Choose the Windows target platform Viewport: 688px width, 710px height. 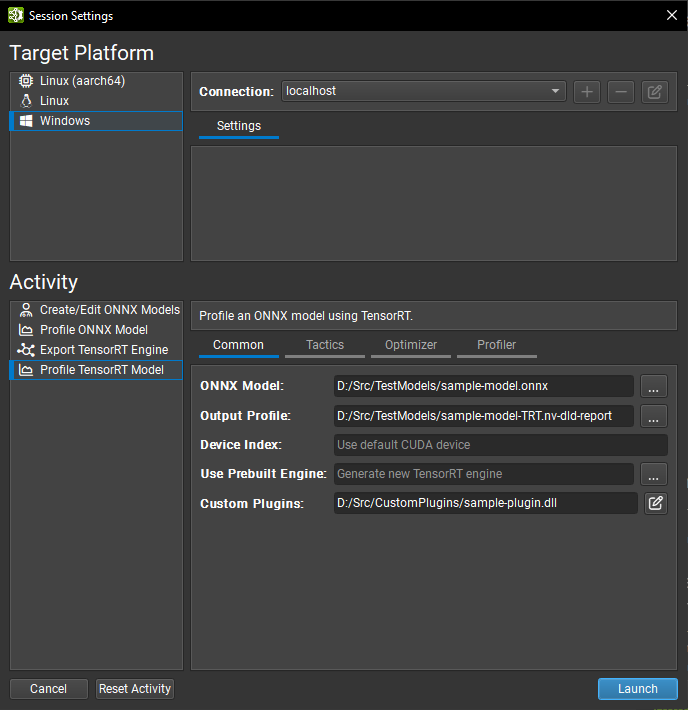[x=65, y=121]
